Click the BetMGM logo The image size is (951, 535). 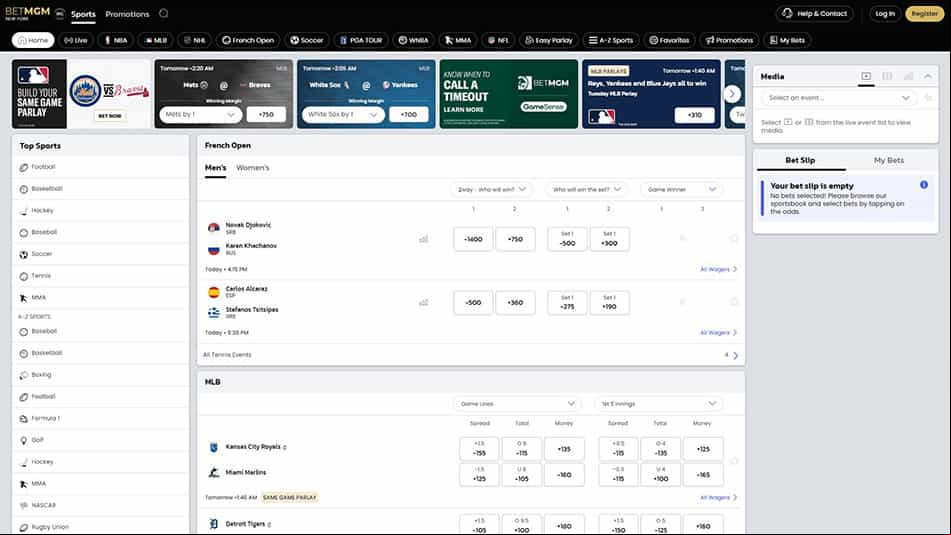click(27, 13)
